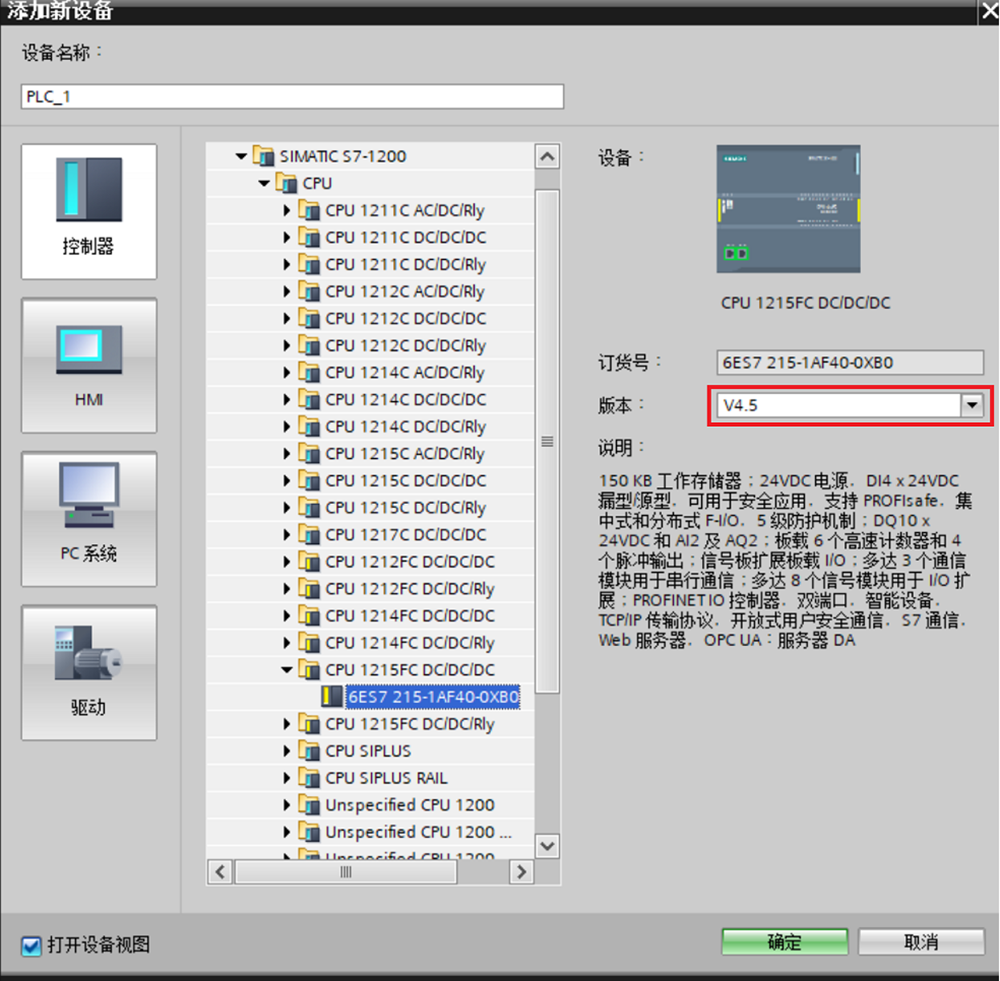
Task: Open the 版本 V4.5 version dropdown
Action: [972, 405]
